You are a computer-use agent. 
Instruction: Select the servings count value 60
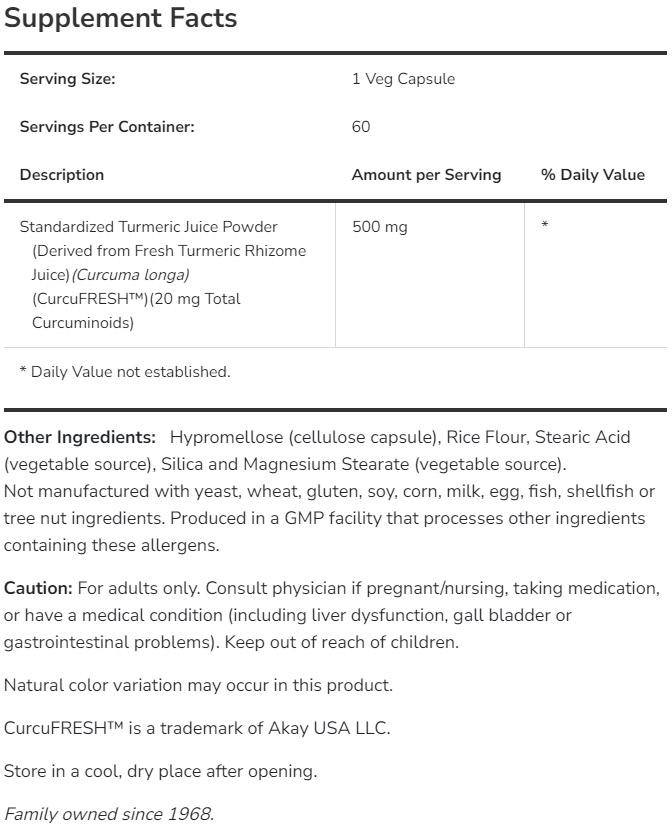click(x=361, y=127)
